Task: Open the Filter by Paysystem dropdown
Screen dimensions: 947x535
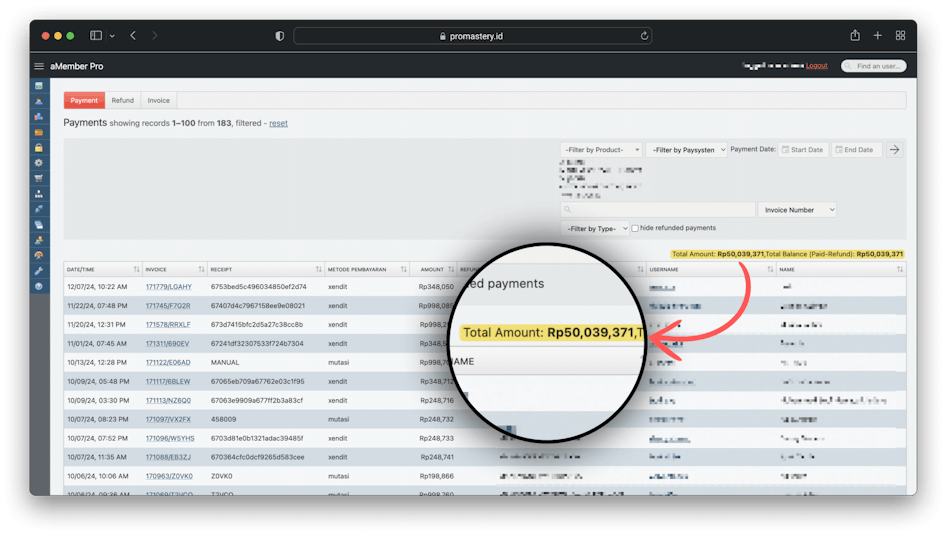Action: point(686,150)
